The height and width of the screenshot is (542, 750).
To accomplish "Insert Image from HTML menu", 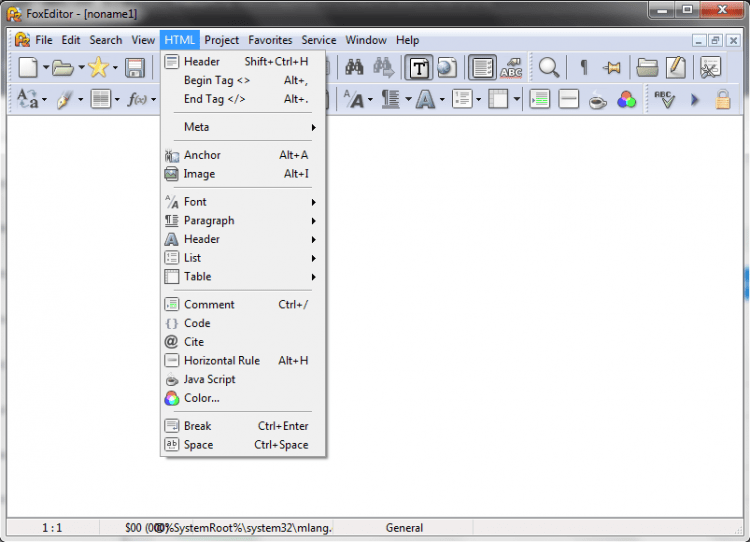I will coord(243,174).
